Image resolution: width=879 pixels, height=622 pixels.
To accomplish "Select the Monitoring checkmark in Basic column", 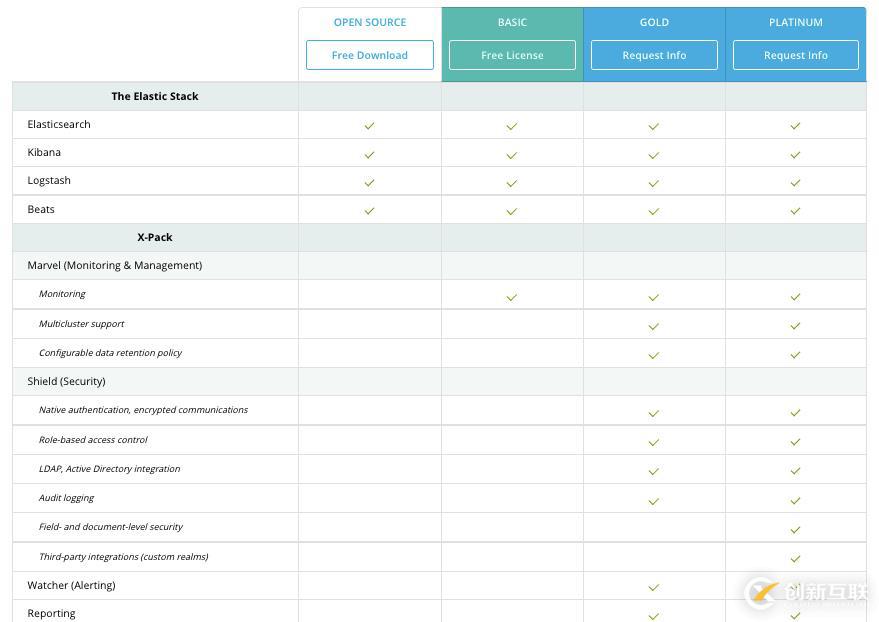I will (x=511, y=296).
